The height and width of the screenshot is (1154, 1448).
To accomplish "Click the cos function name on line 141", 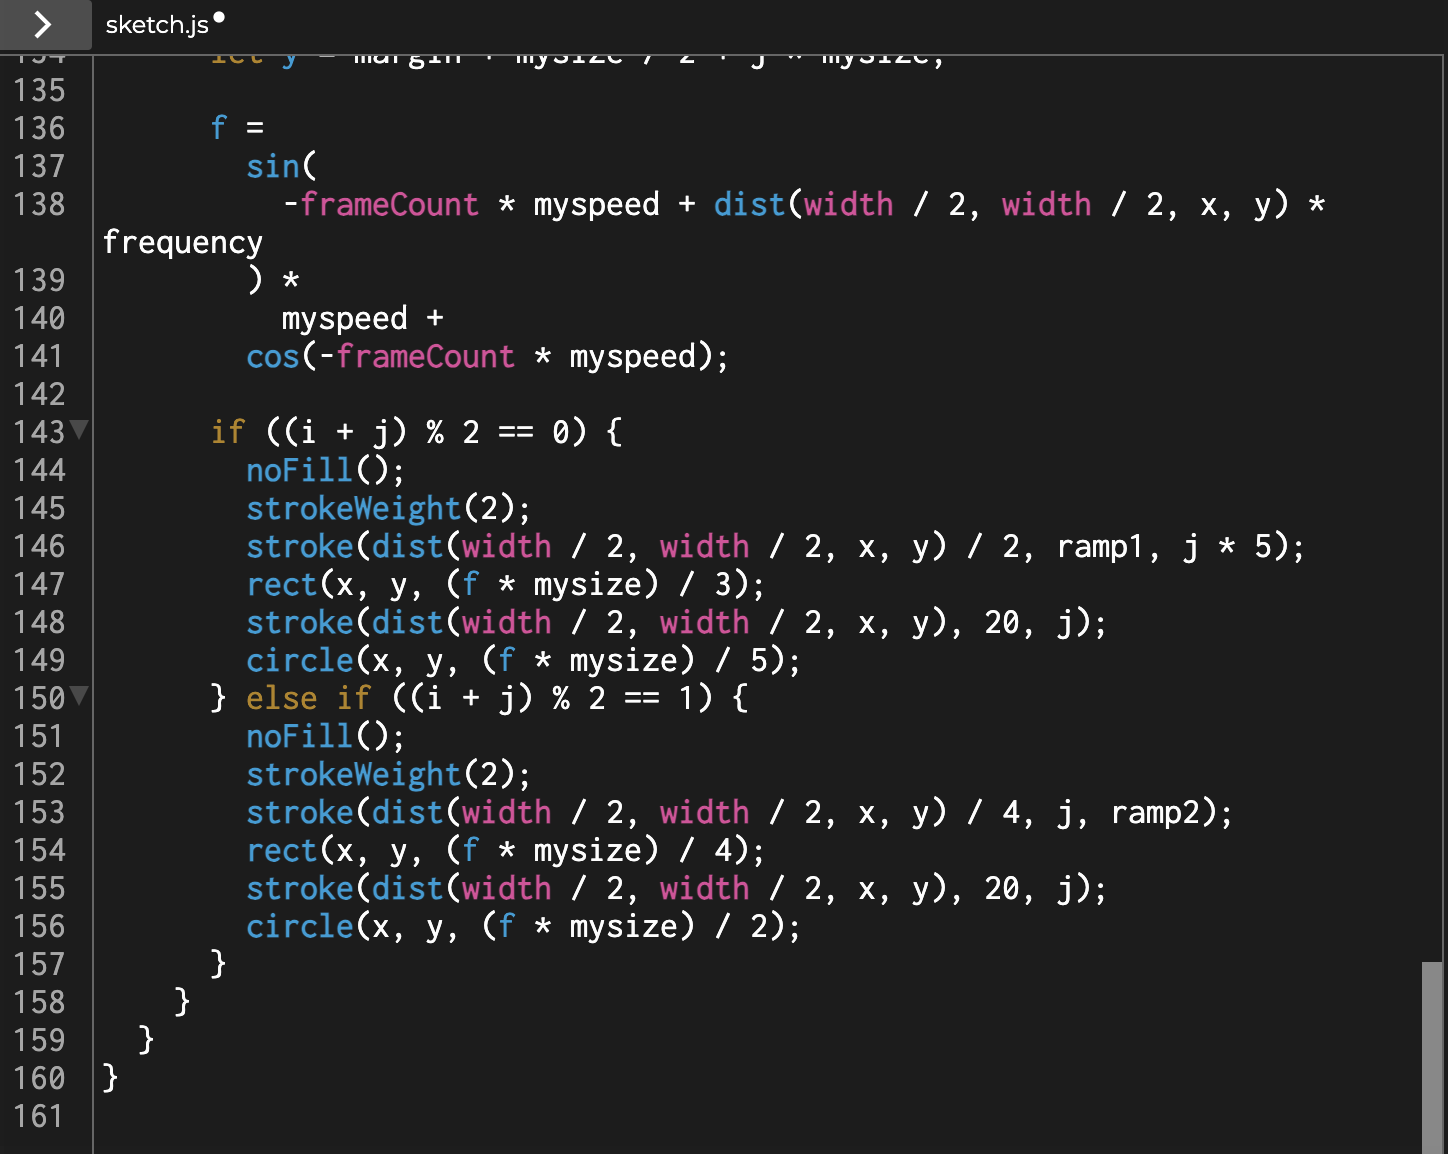I will (272, 356).
